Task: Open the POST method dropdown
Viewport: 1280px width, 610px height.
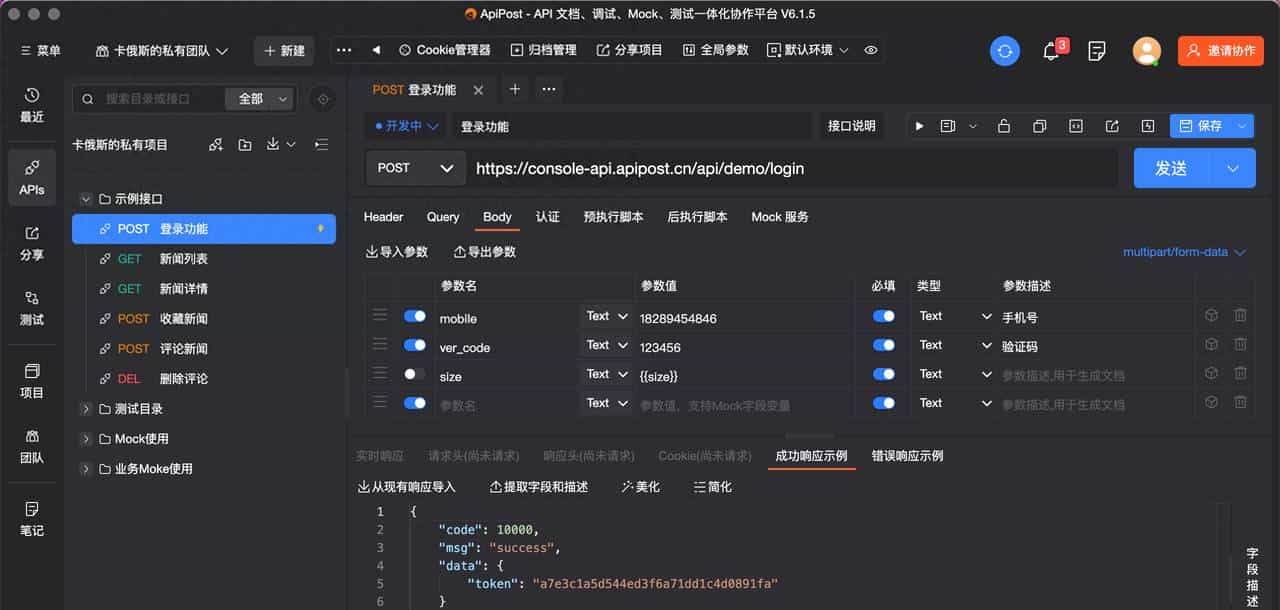Action: tap(416, 168)
